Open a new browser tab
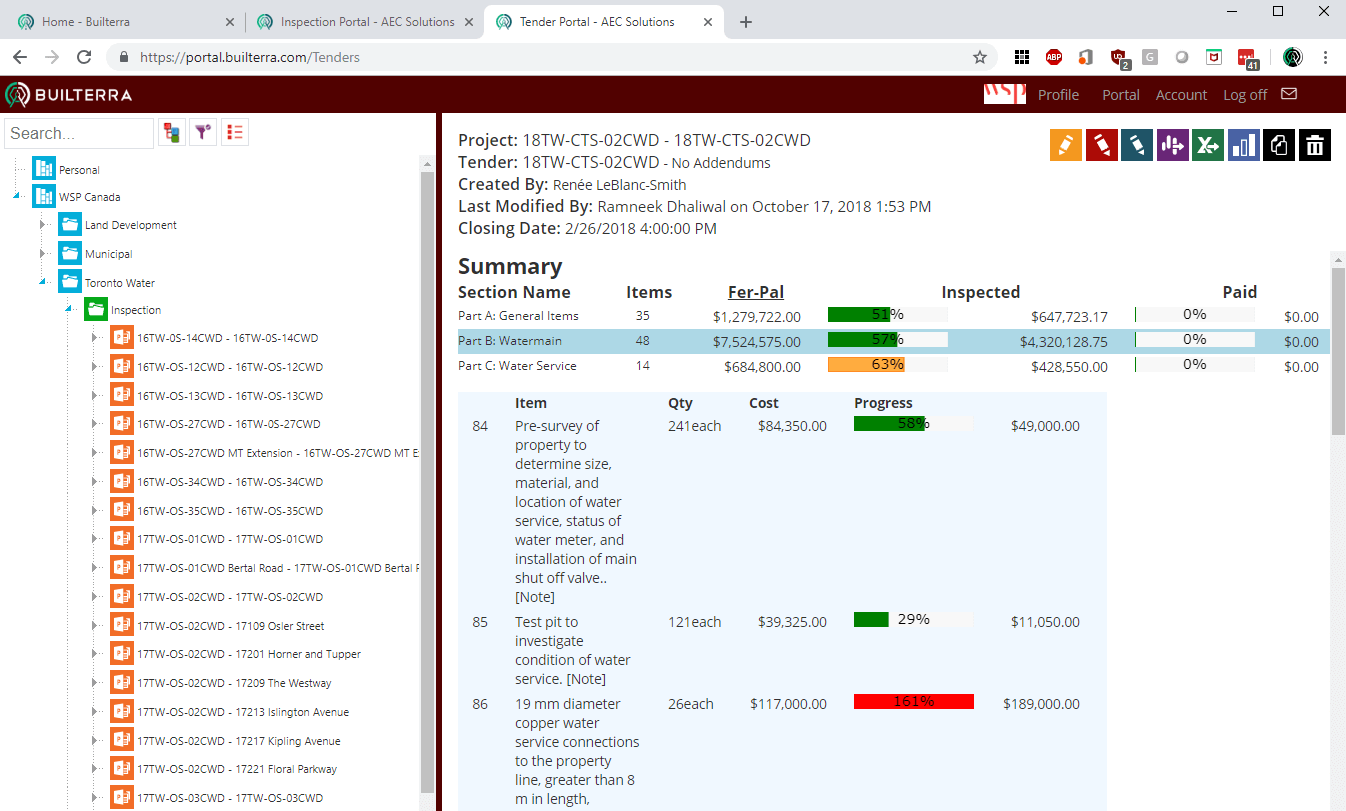Viewport: 1346px width, 811px height. pos(745,22)
